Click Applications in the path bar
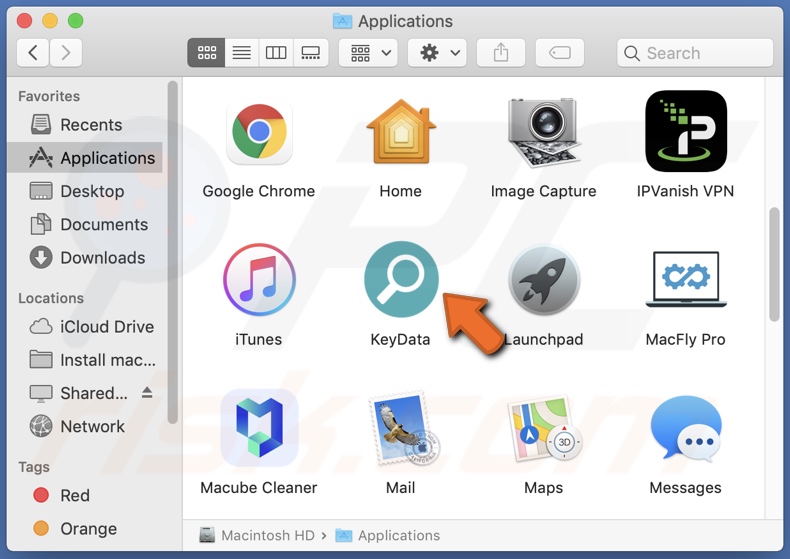 [387, 535]
